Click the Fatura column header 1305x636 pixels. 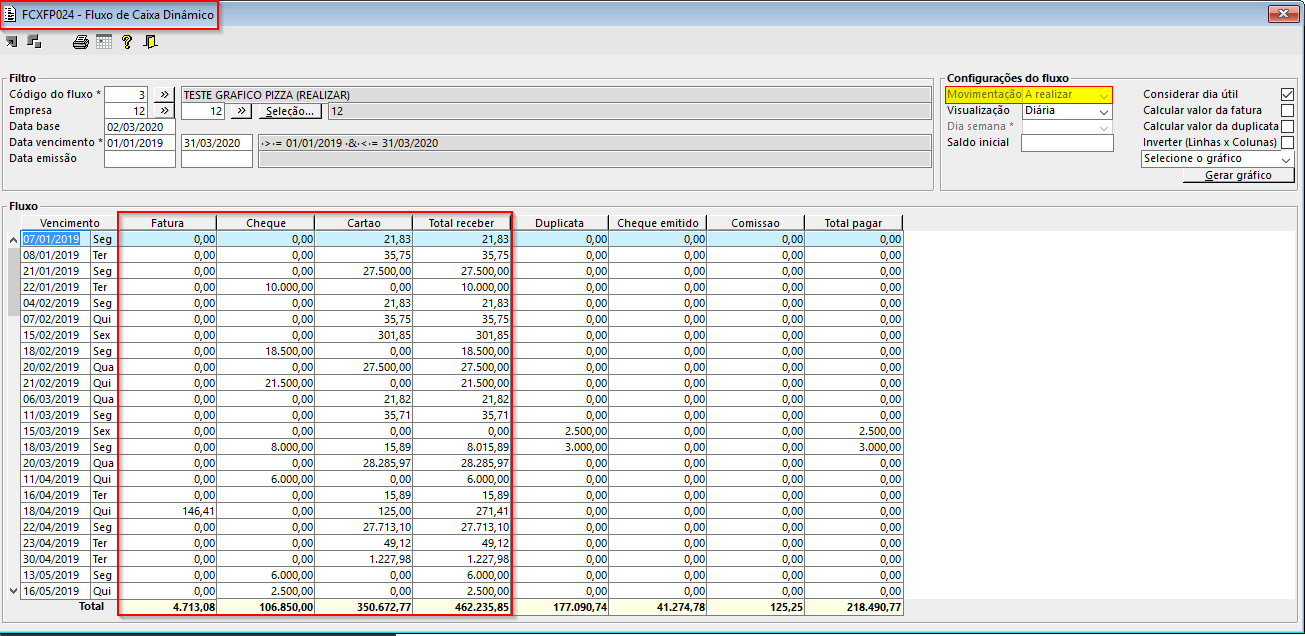pyautogui.click(x=167, y=223)
